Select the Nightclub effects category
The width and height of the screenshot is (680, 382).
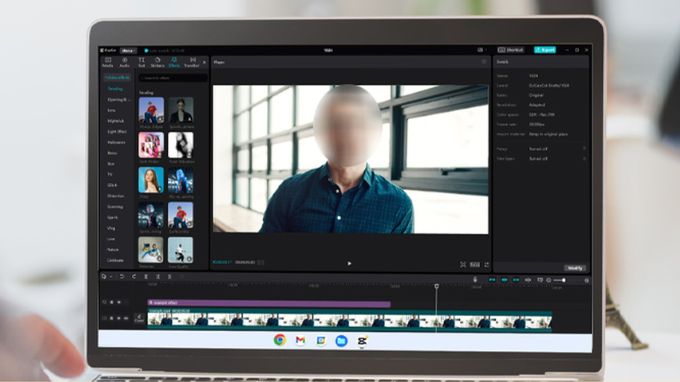pyautogui.click(x=116, y=121)
